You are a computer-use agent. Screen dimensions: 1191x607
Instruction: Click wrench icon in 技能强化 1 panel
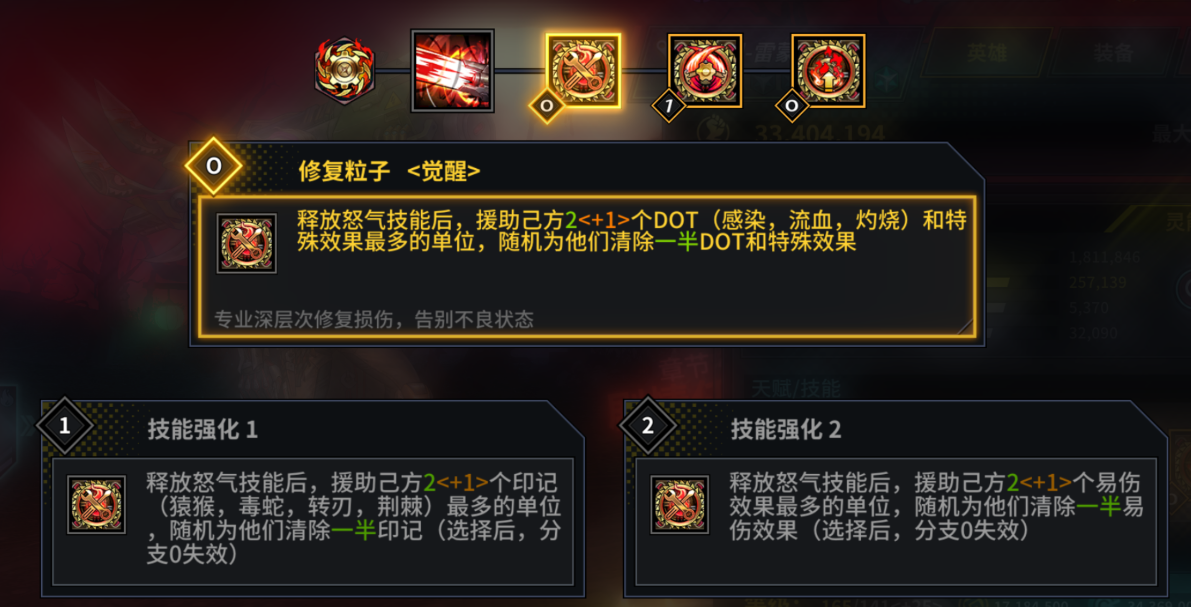tap(96, 504)
